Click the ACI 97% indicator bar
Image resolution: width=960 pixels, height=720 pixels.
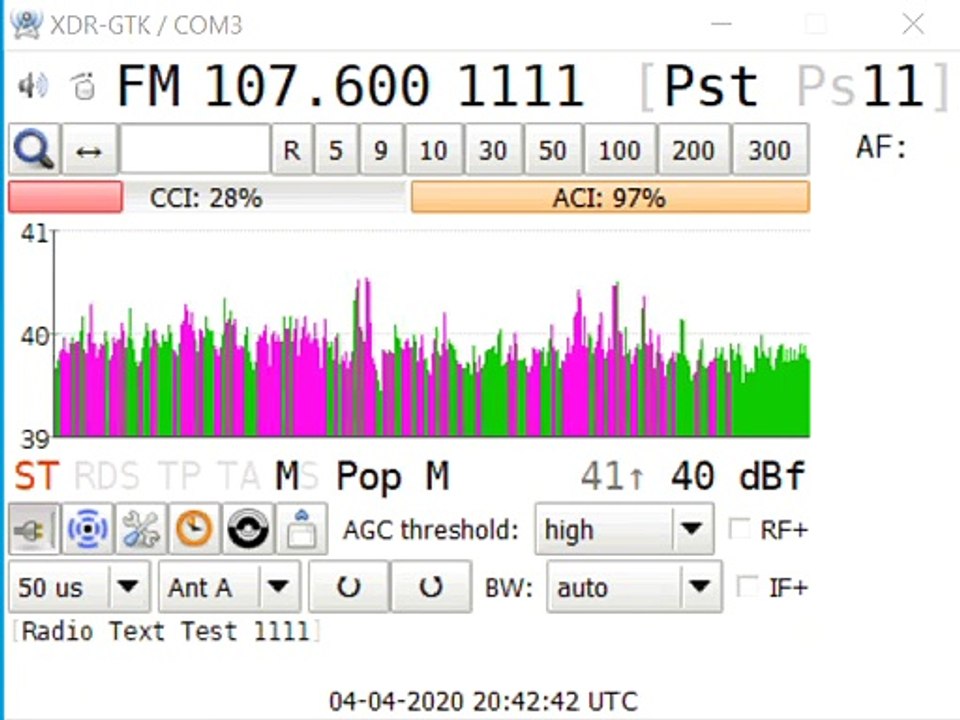coord(610,197)
